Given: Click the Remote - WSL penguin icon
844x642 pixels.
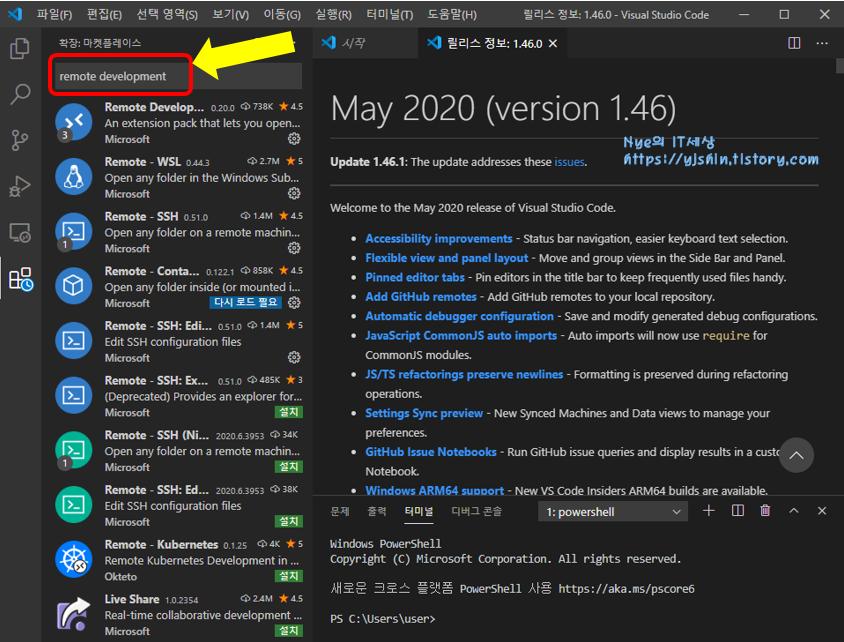Looking at the screenshot, I should 73,177.
